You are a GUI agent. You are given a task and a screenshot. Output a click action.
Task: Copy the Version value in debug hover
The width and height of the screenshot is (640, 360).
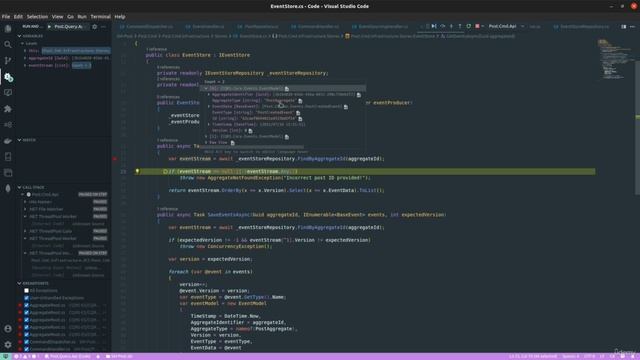click(250, 131)
